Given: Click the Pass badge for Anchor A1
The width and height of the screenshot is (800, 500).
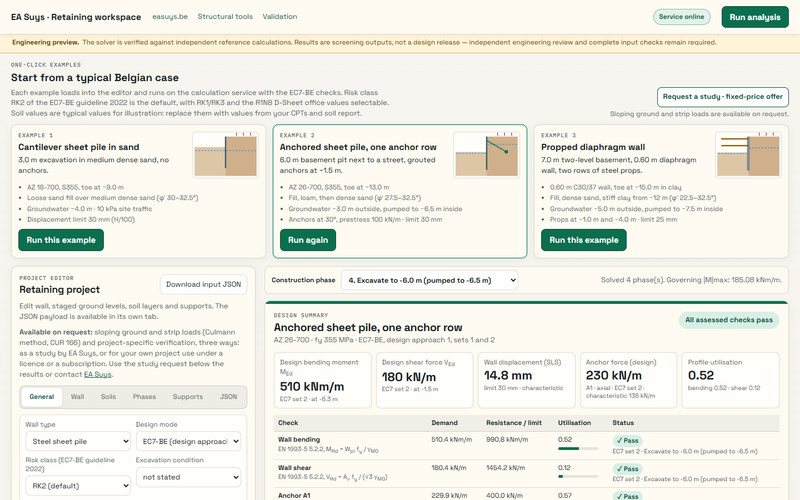Looking at the screenshot, I should coord(628,496).
